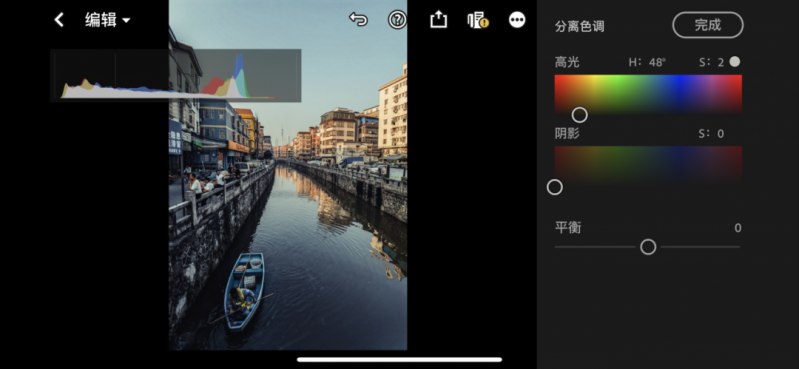Click the 分离色调 panel title
799x369 pixels.
point(579,27)
